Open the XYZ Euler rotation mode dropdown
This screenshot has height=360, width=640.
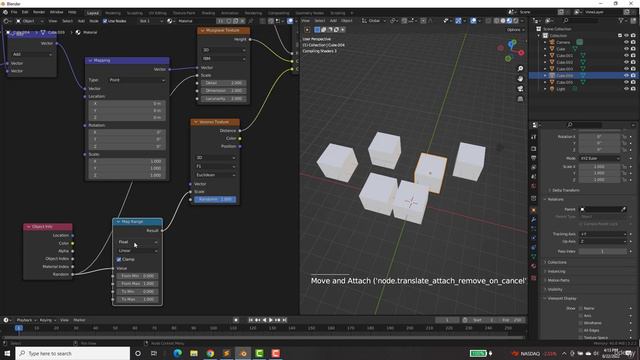coord(599,158)
